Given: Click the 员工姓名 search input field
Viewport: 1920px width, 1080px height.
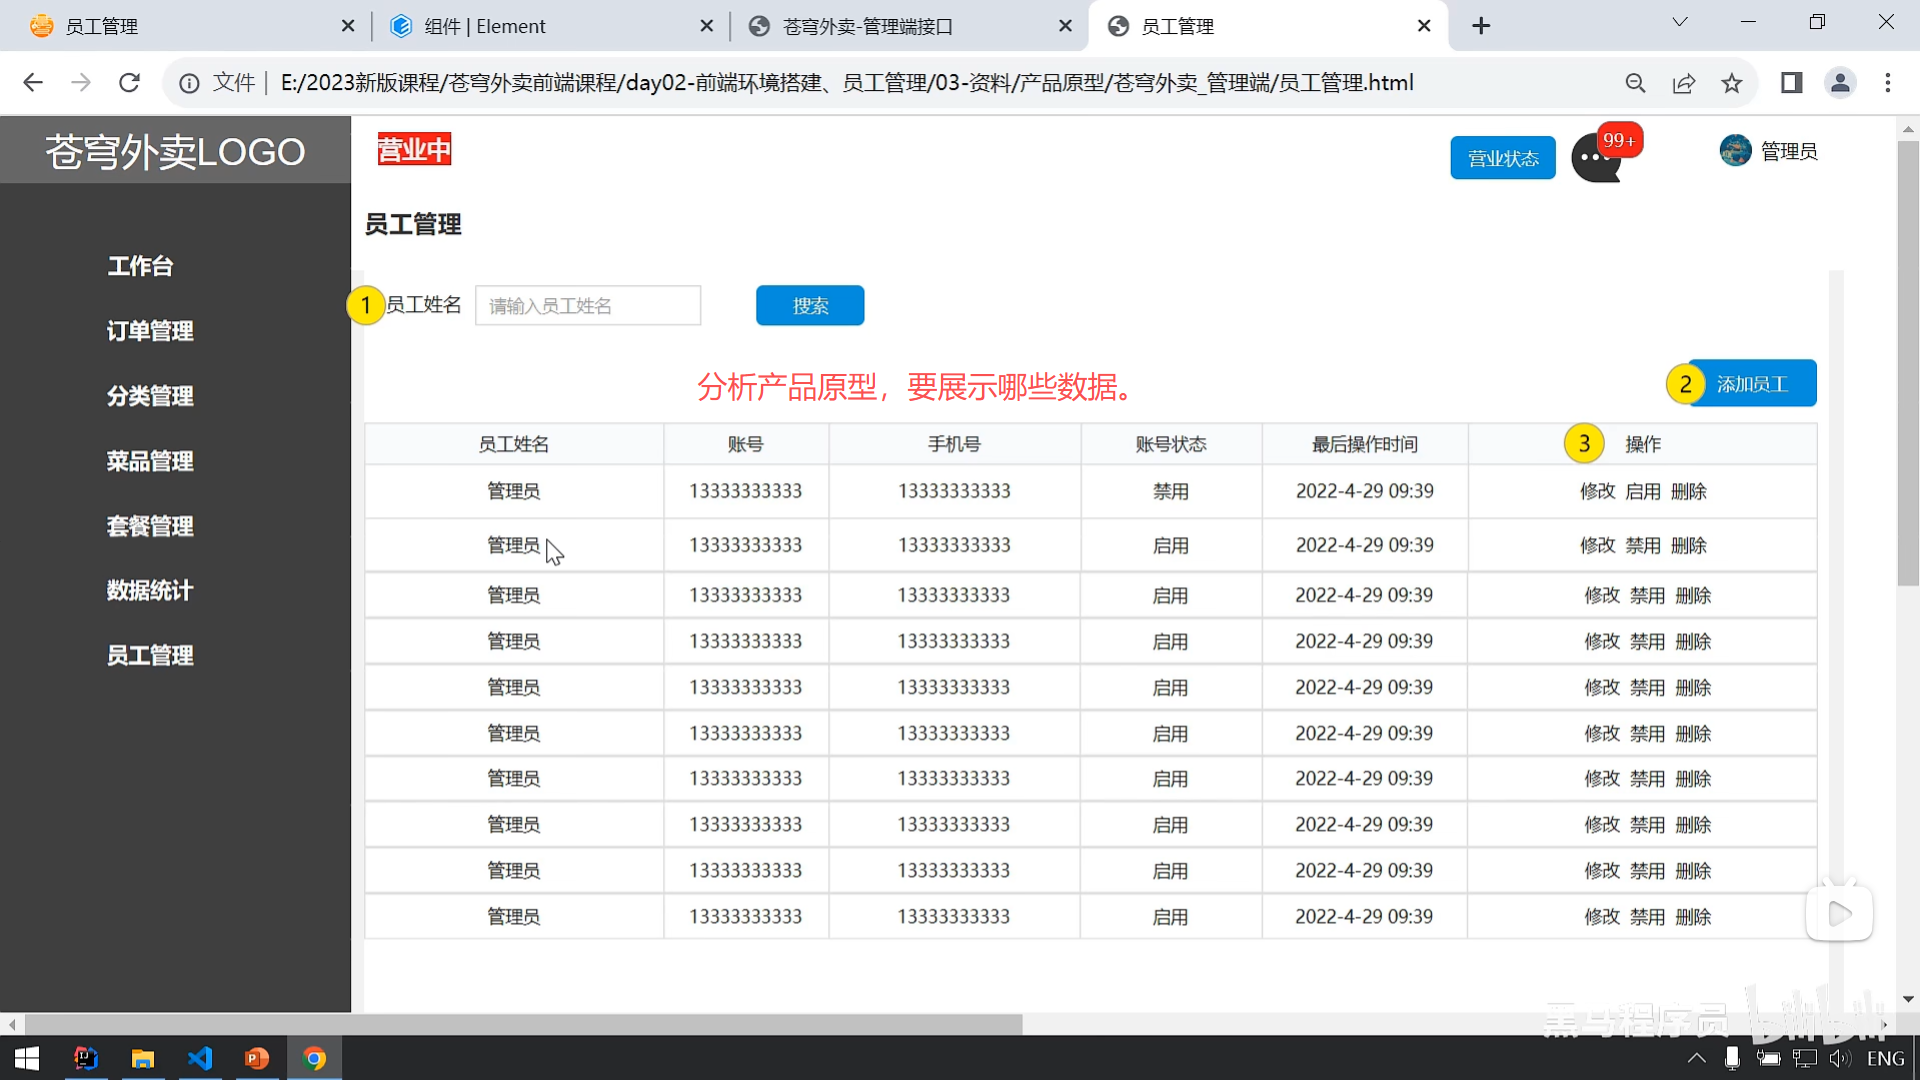Looking at the screenshot, I should coord(588,306).
